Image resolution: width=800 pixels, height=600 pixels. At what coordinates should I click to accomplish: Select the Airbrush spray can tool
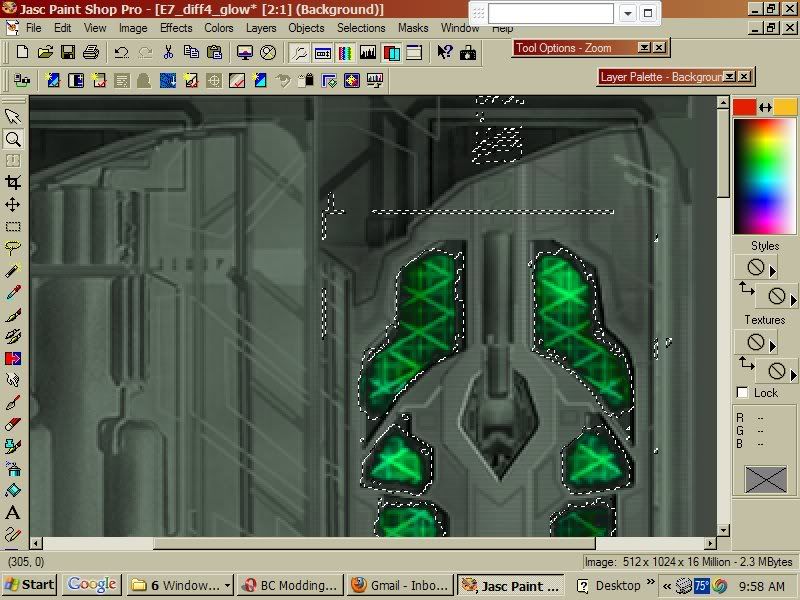tap(13, 468)
